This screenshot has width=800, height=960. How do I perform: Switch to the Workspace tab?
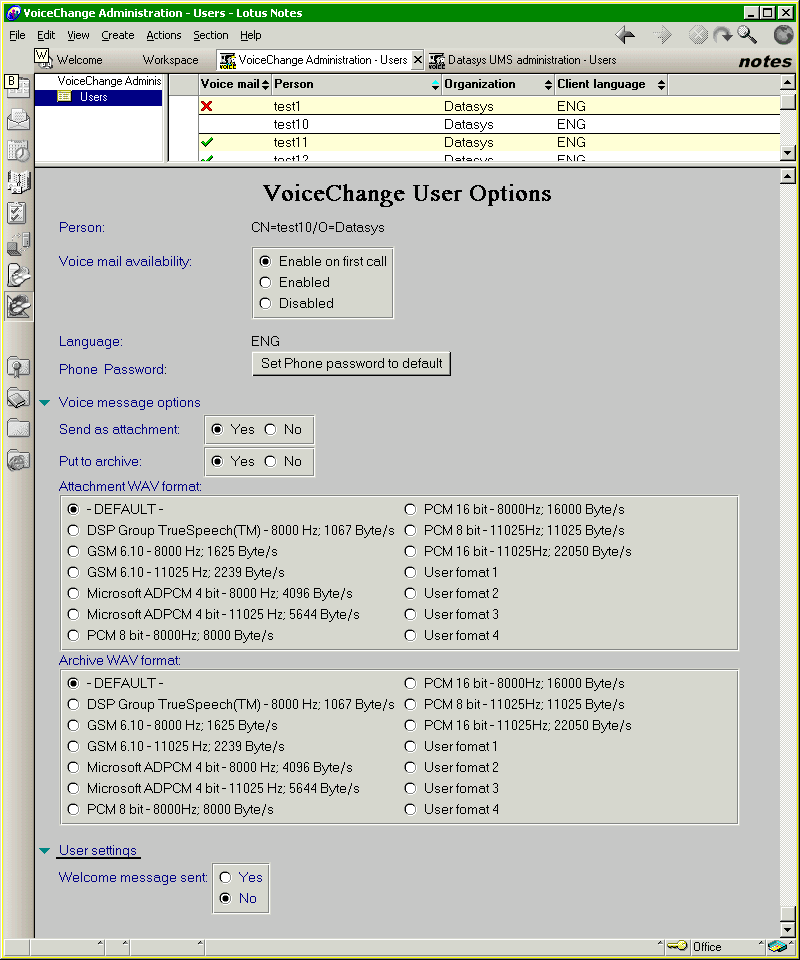coord(170,60)
